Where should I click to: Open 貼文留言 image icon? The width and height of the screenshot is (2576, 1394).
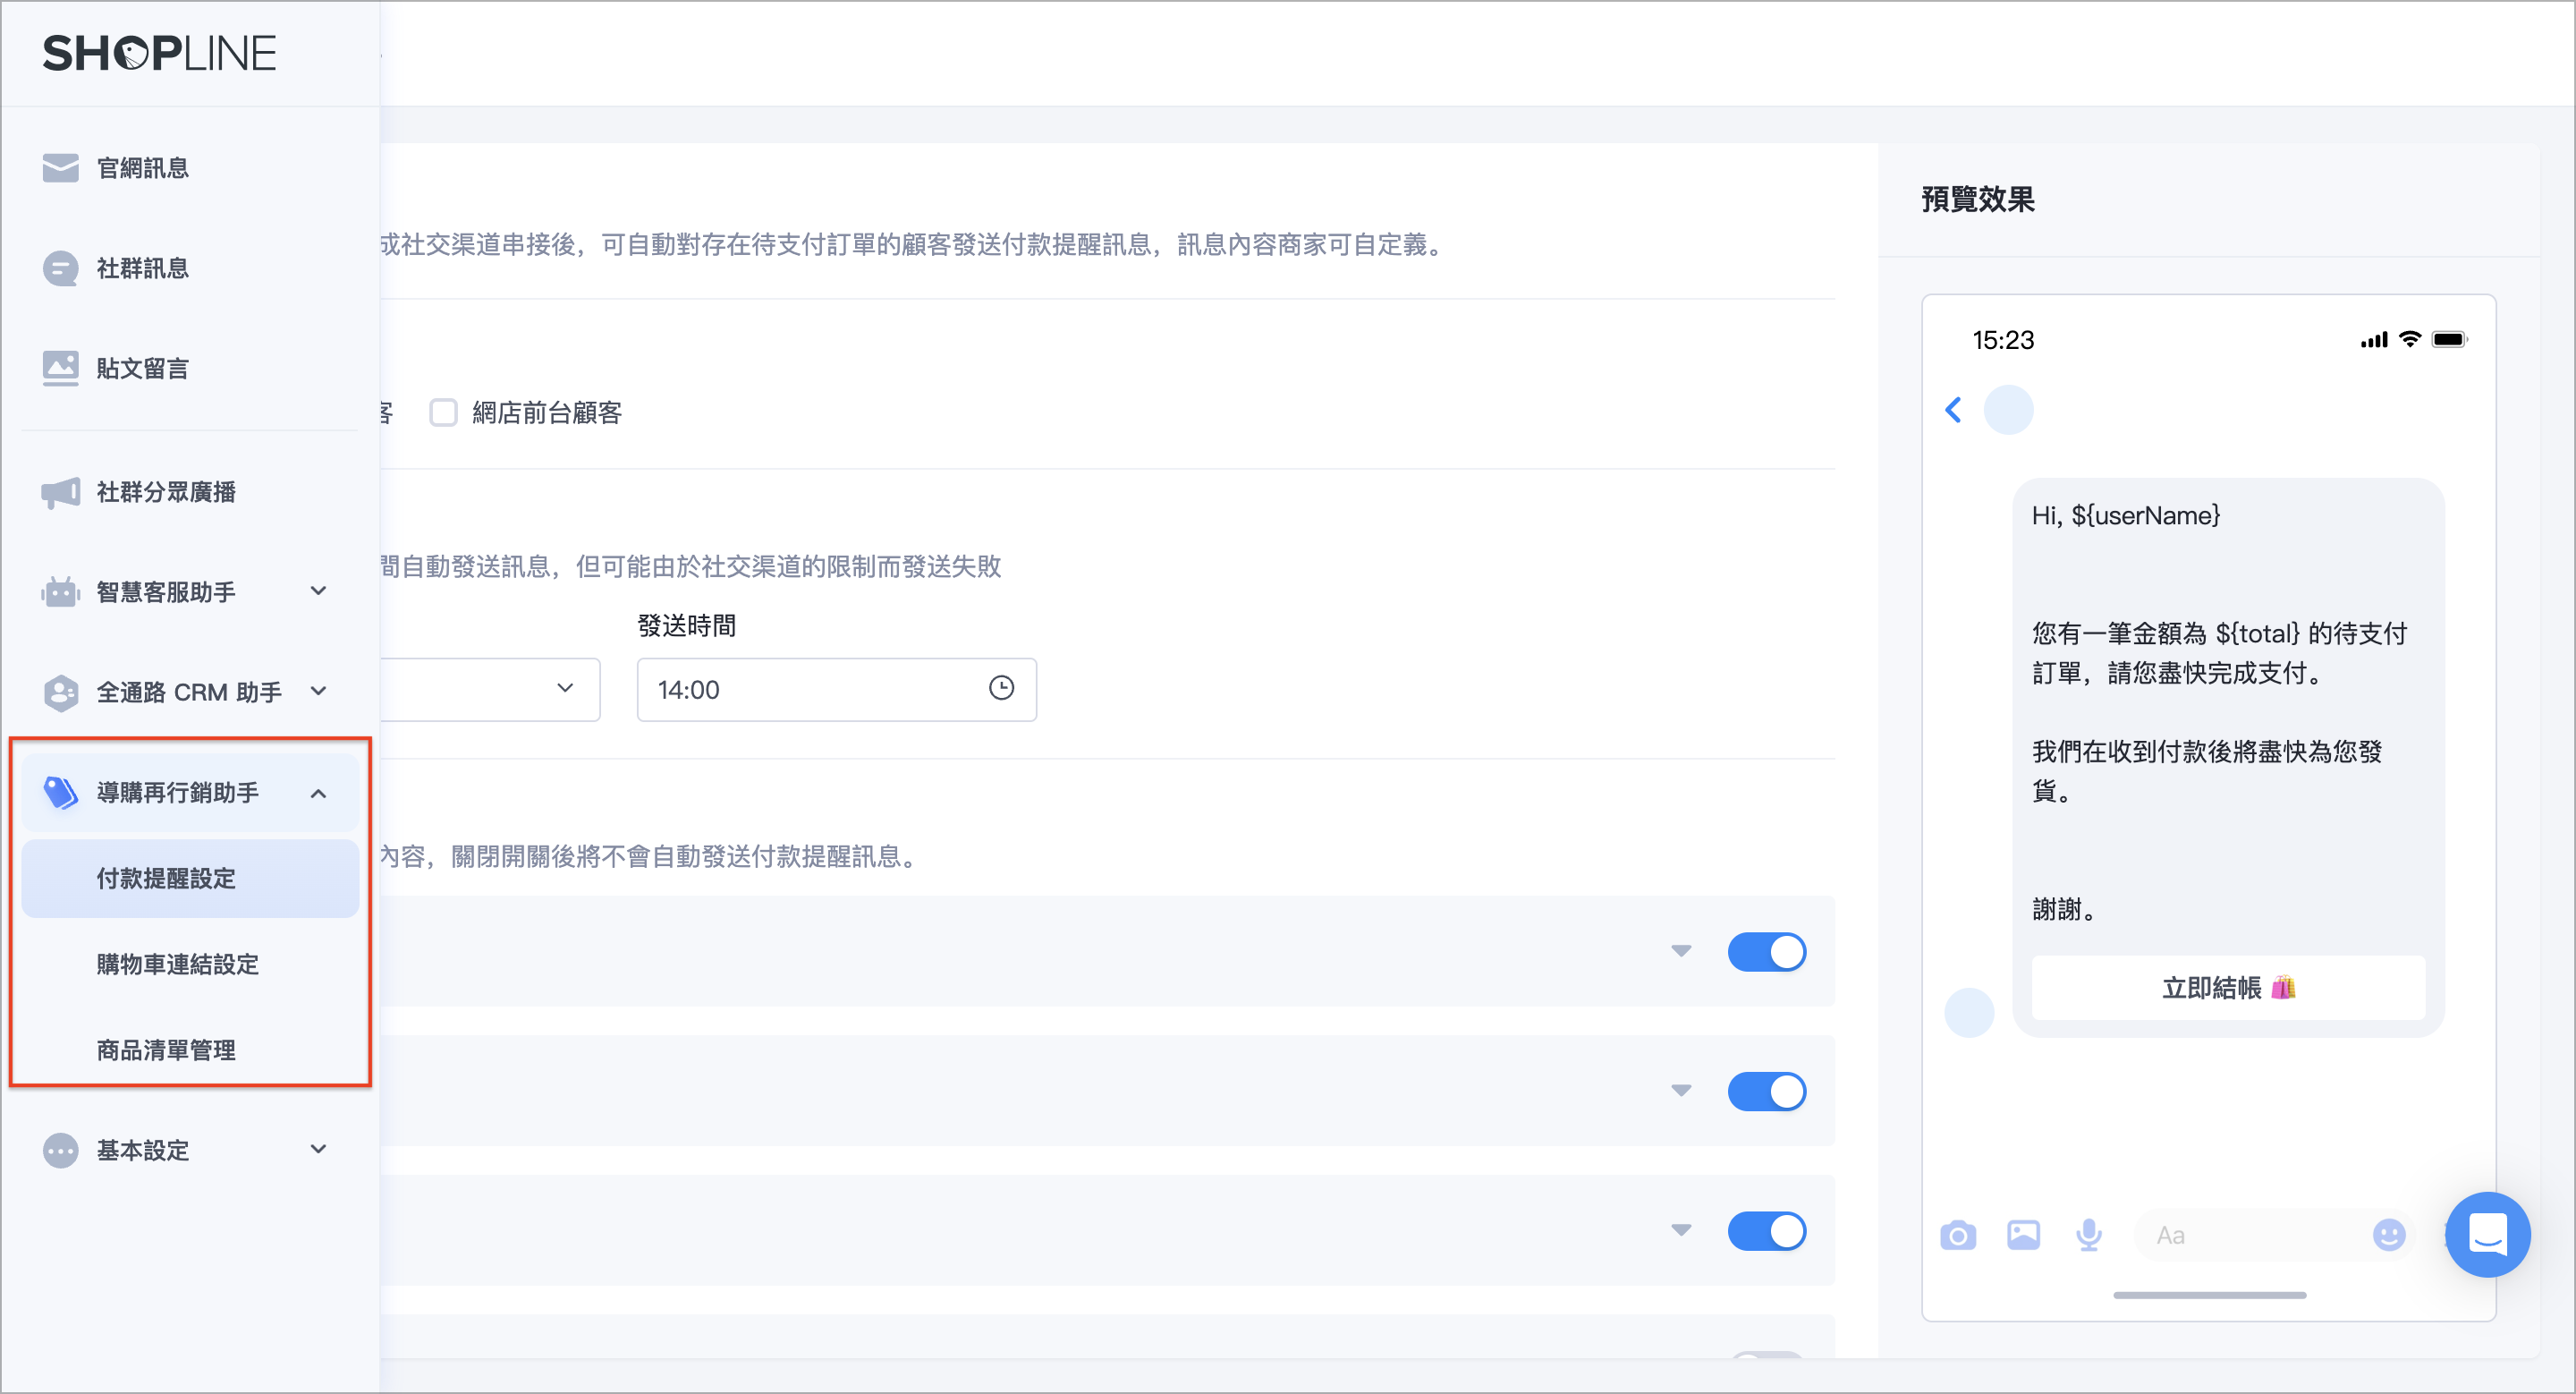60,368
